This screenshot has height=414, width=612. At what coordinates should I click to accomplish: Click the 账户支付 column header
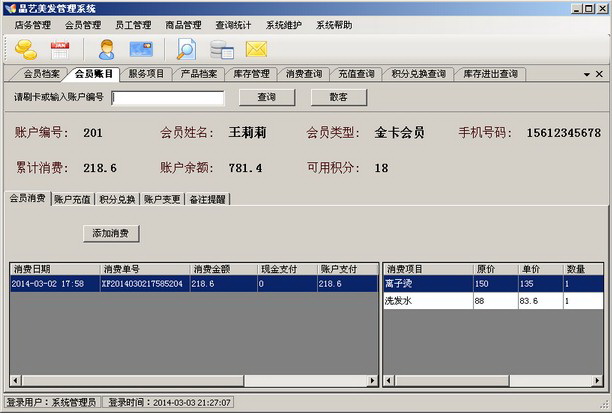coord(347,269)
